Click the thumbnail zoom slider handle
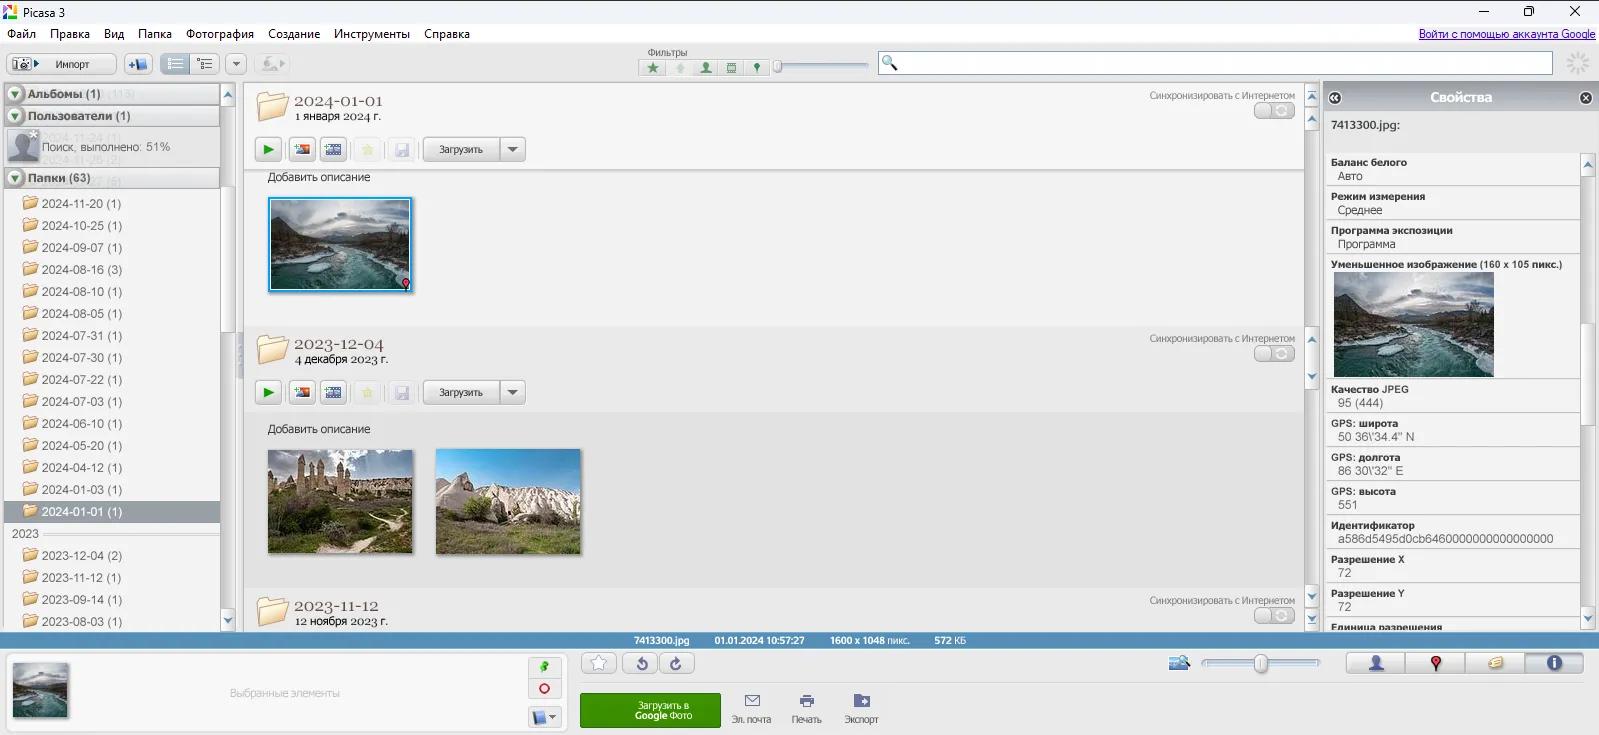The height and width of the screenshot is (735, 1599). tap(1261, 663)
